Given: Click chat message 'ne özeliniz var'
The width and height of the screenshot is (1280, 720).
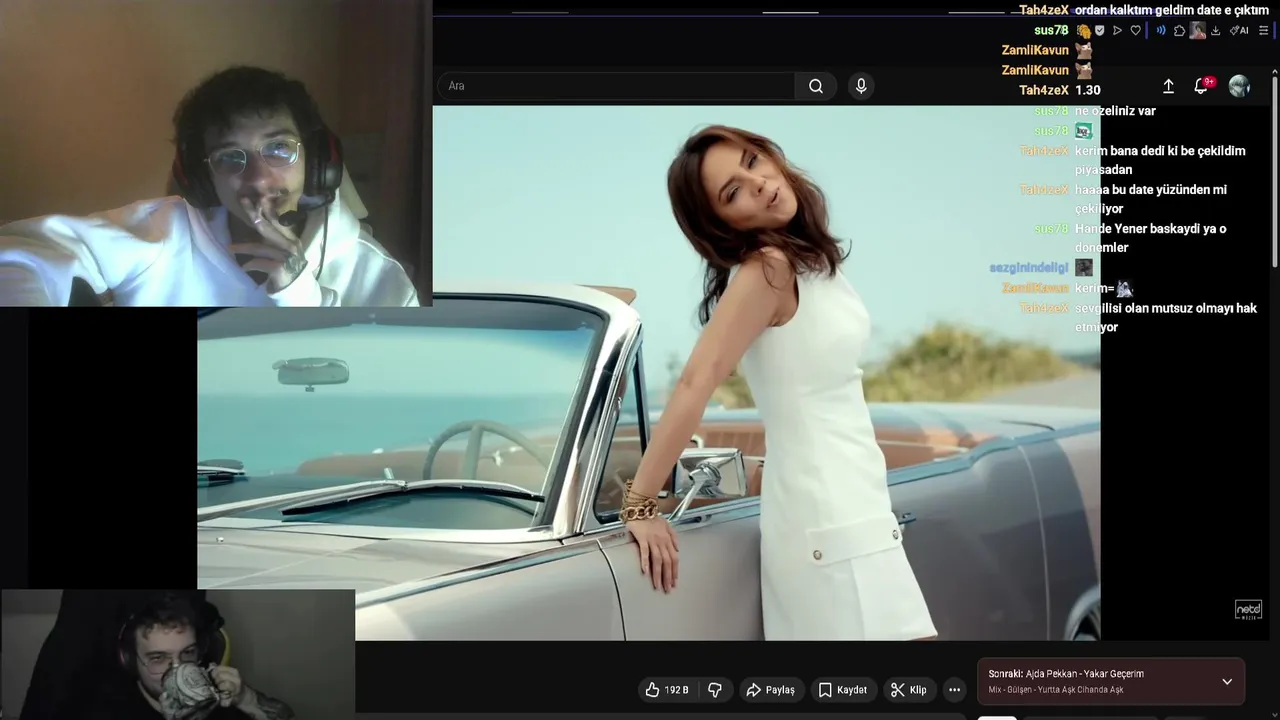Looking at the screenshot, I should [x=1115, y=111].
